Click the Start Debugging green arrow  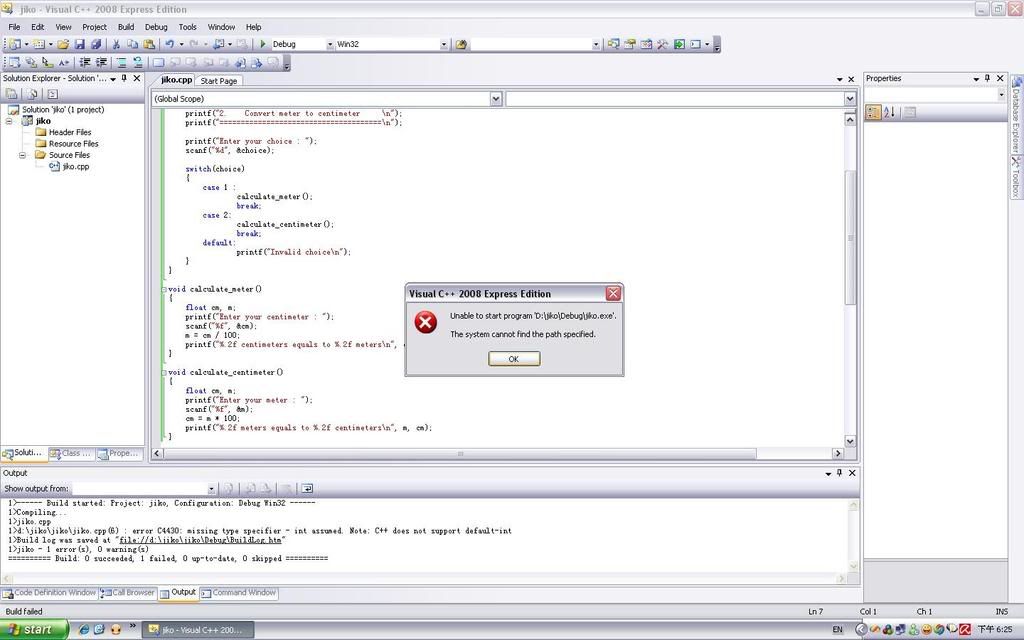click(x=263, y=44)
